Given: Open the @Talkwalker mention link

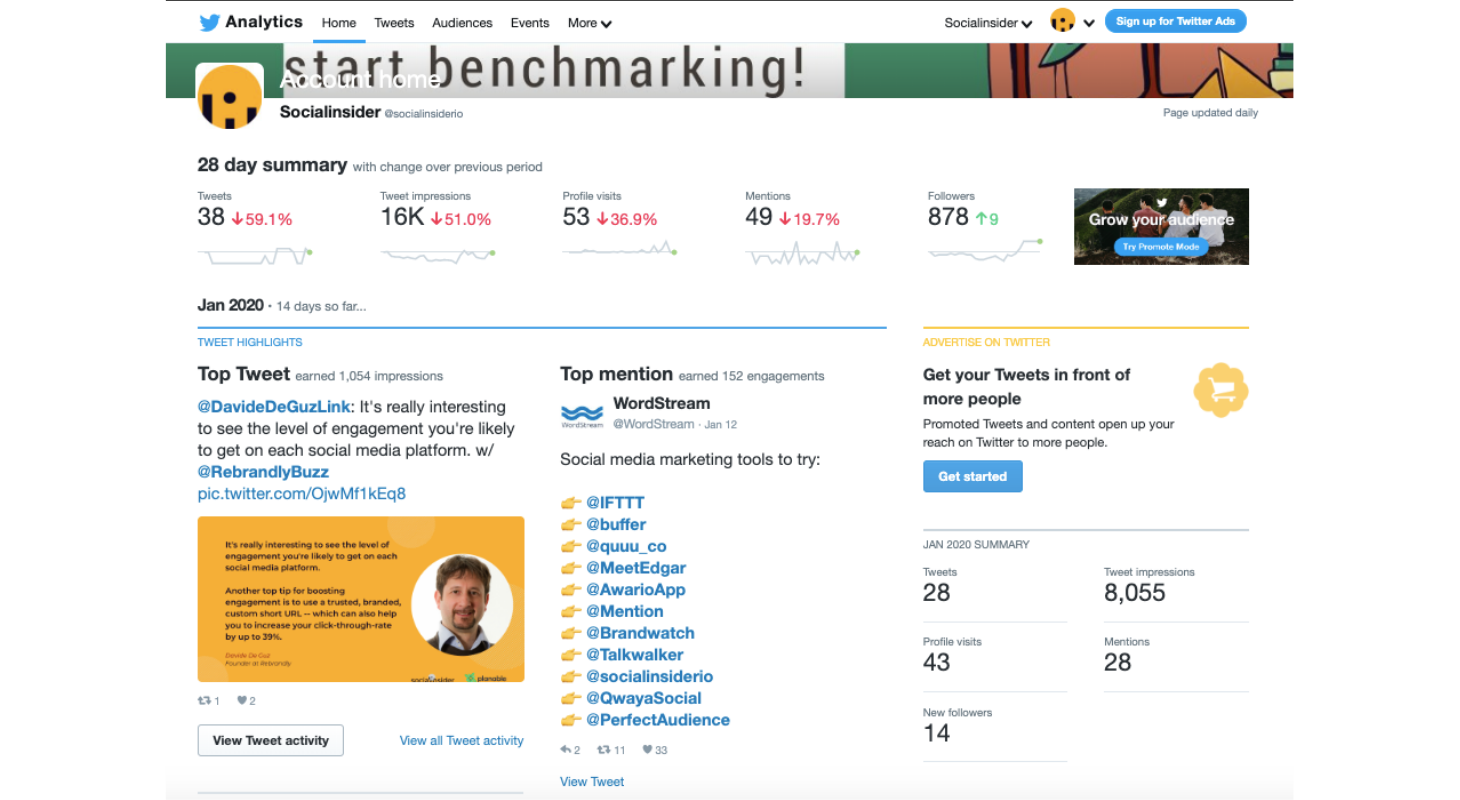Looking at the screenshot, I should pos(635,655).
